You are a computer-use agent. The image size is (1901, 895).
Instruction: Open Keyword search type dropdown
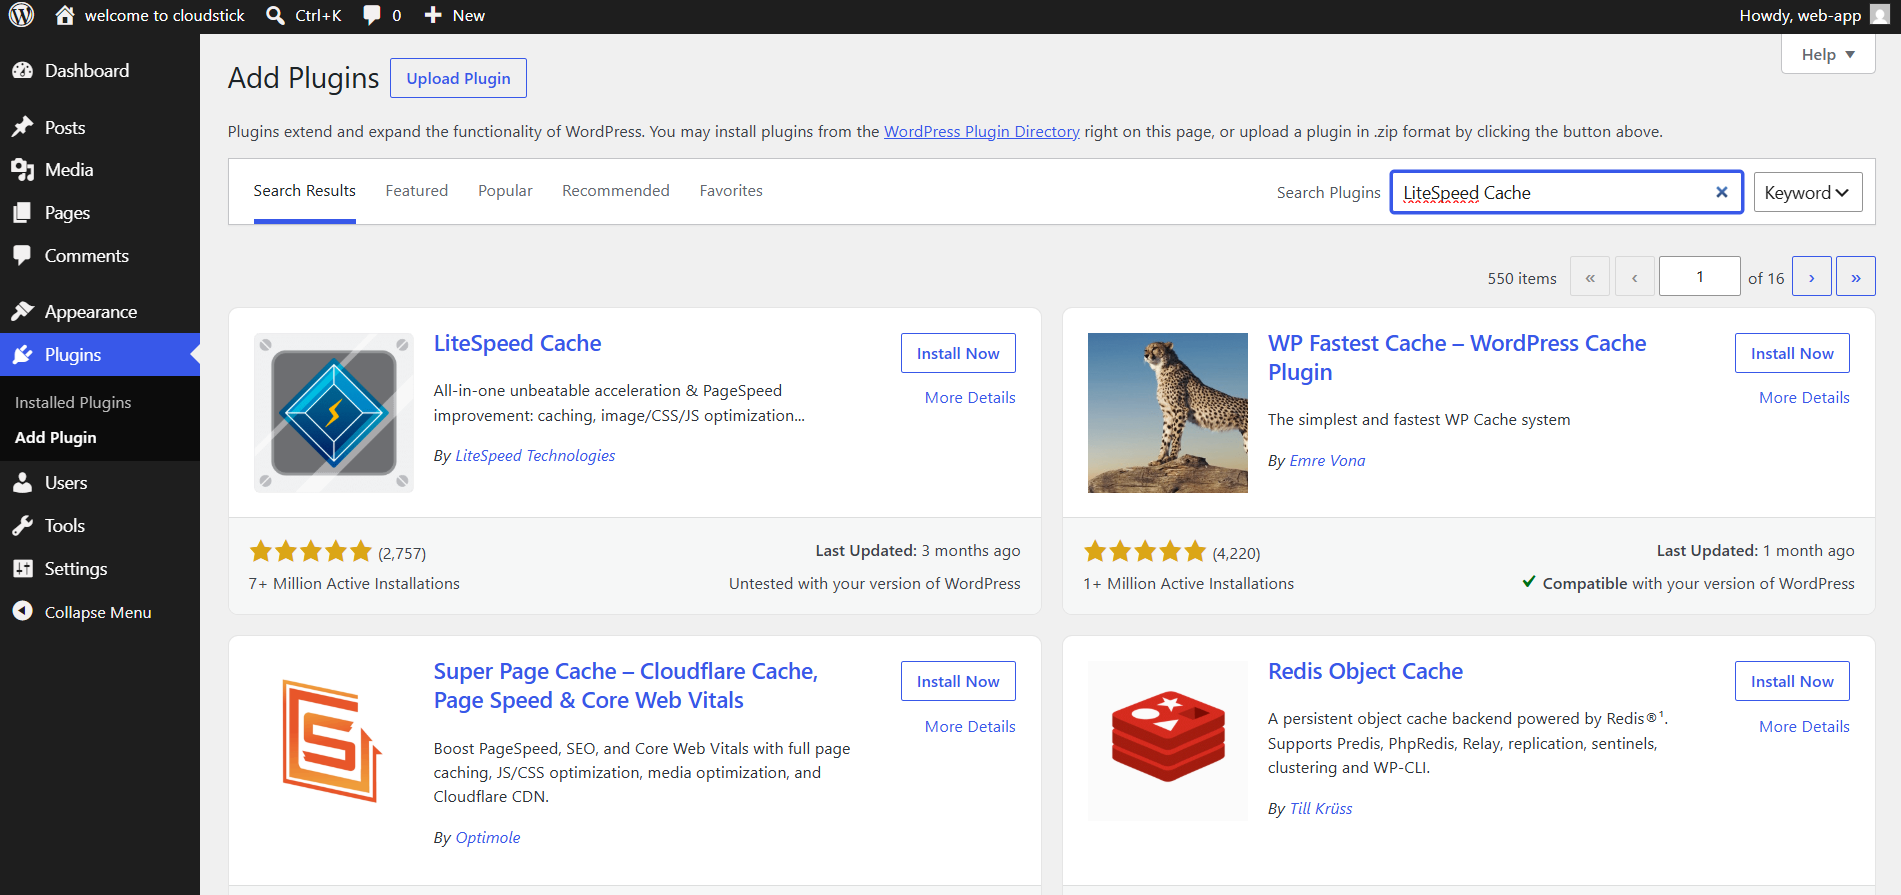click(x=1808, y=192)
